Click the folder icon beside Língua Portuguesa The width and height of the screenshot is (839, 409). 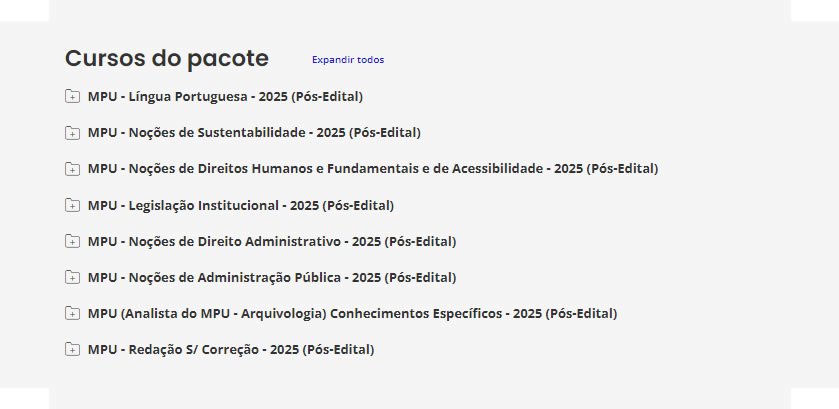click(72, 97)
